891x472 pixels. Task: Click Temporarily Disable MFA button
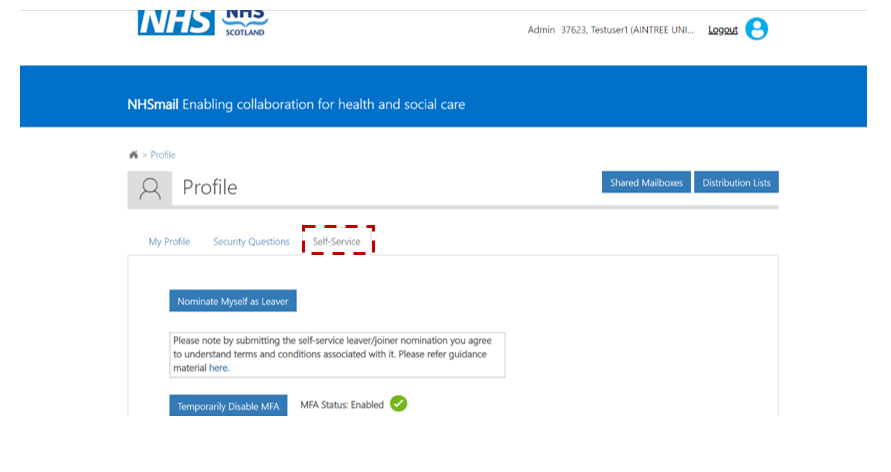228,406
